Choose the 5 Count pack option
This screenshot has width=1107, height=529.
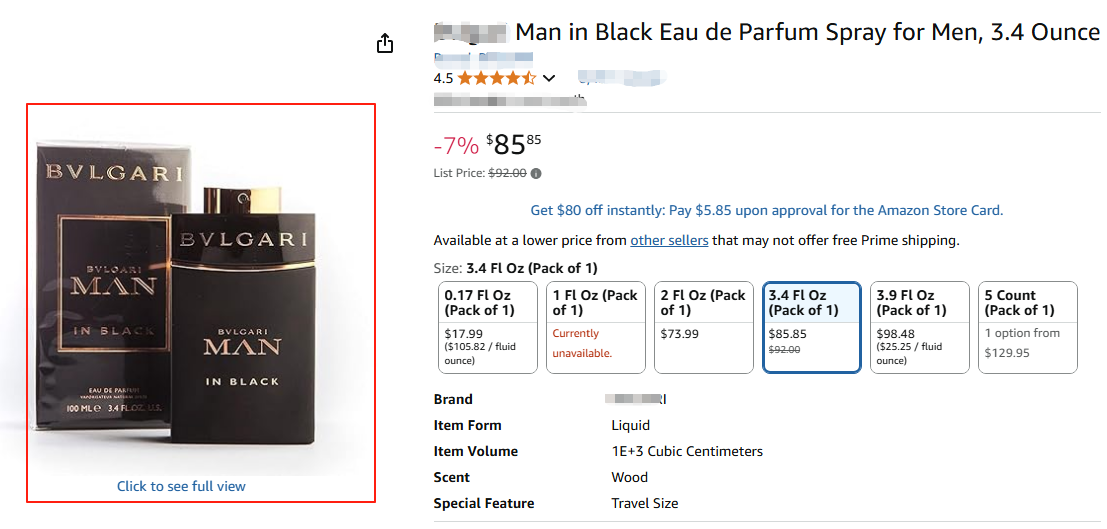pos(1027,327)
